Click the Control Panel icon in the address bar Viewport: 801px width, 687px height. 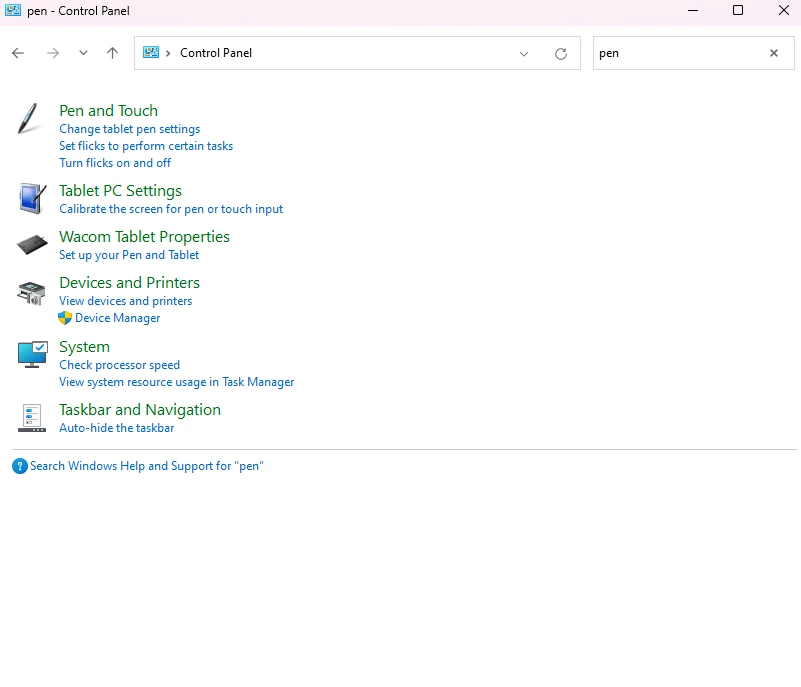(151, 52)
